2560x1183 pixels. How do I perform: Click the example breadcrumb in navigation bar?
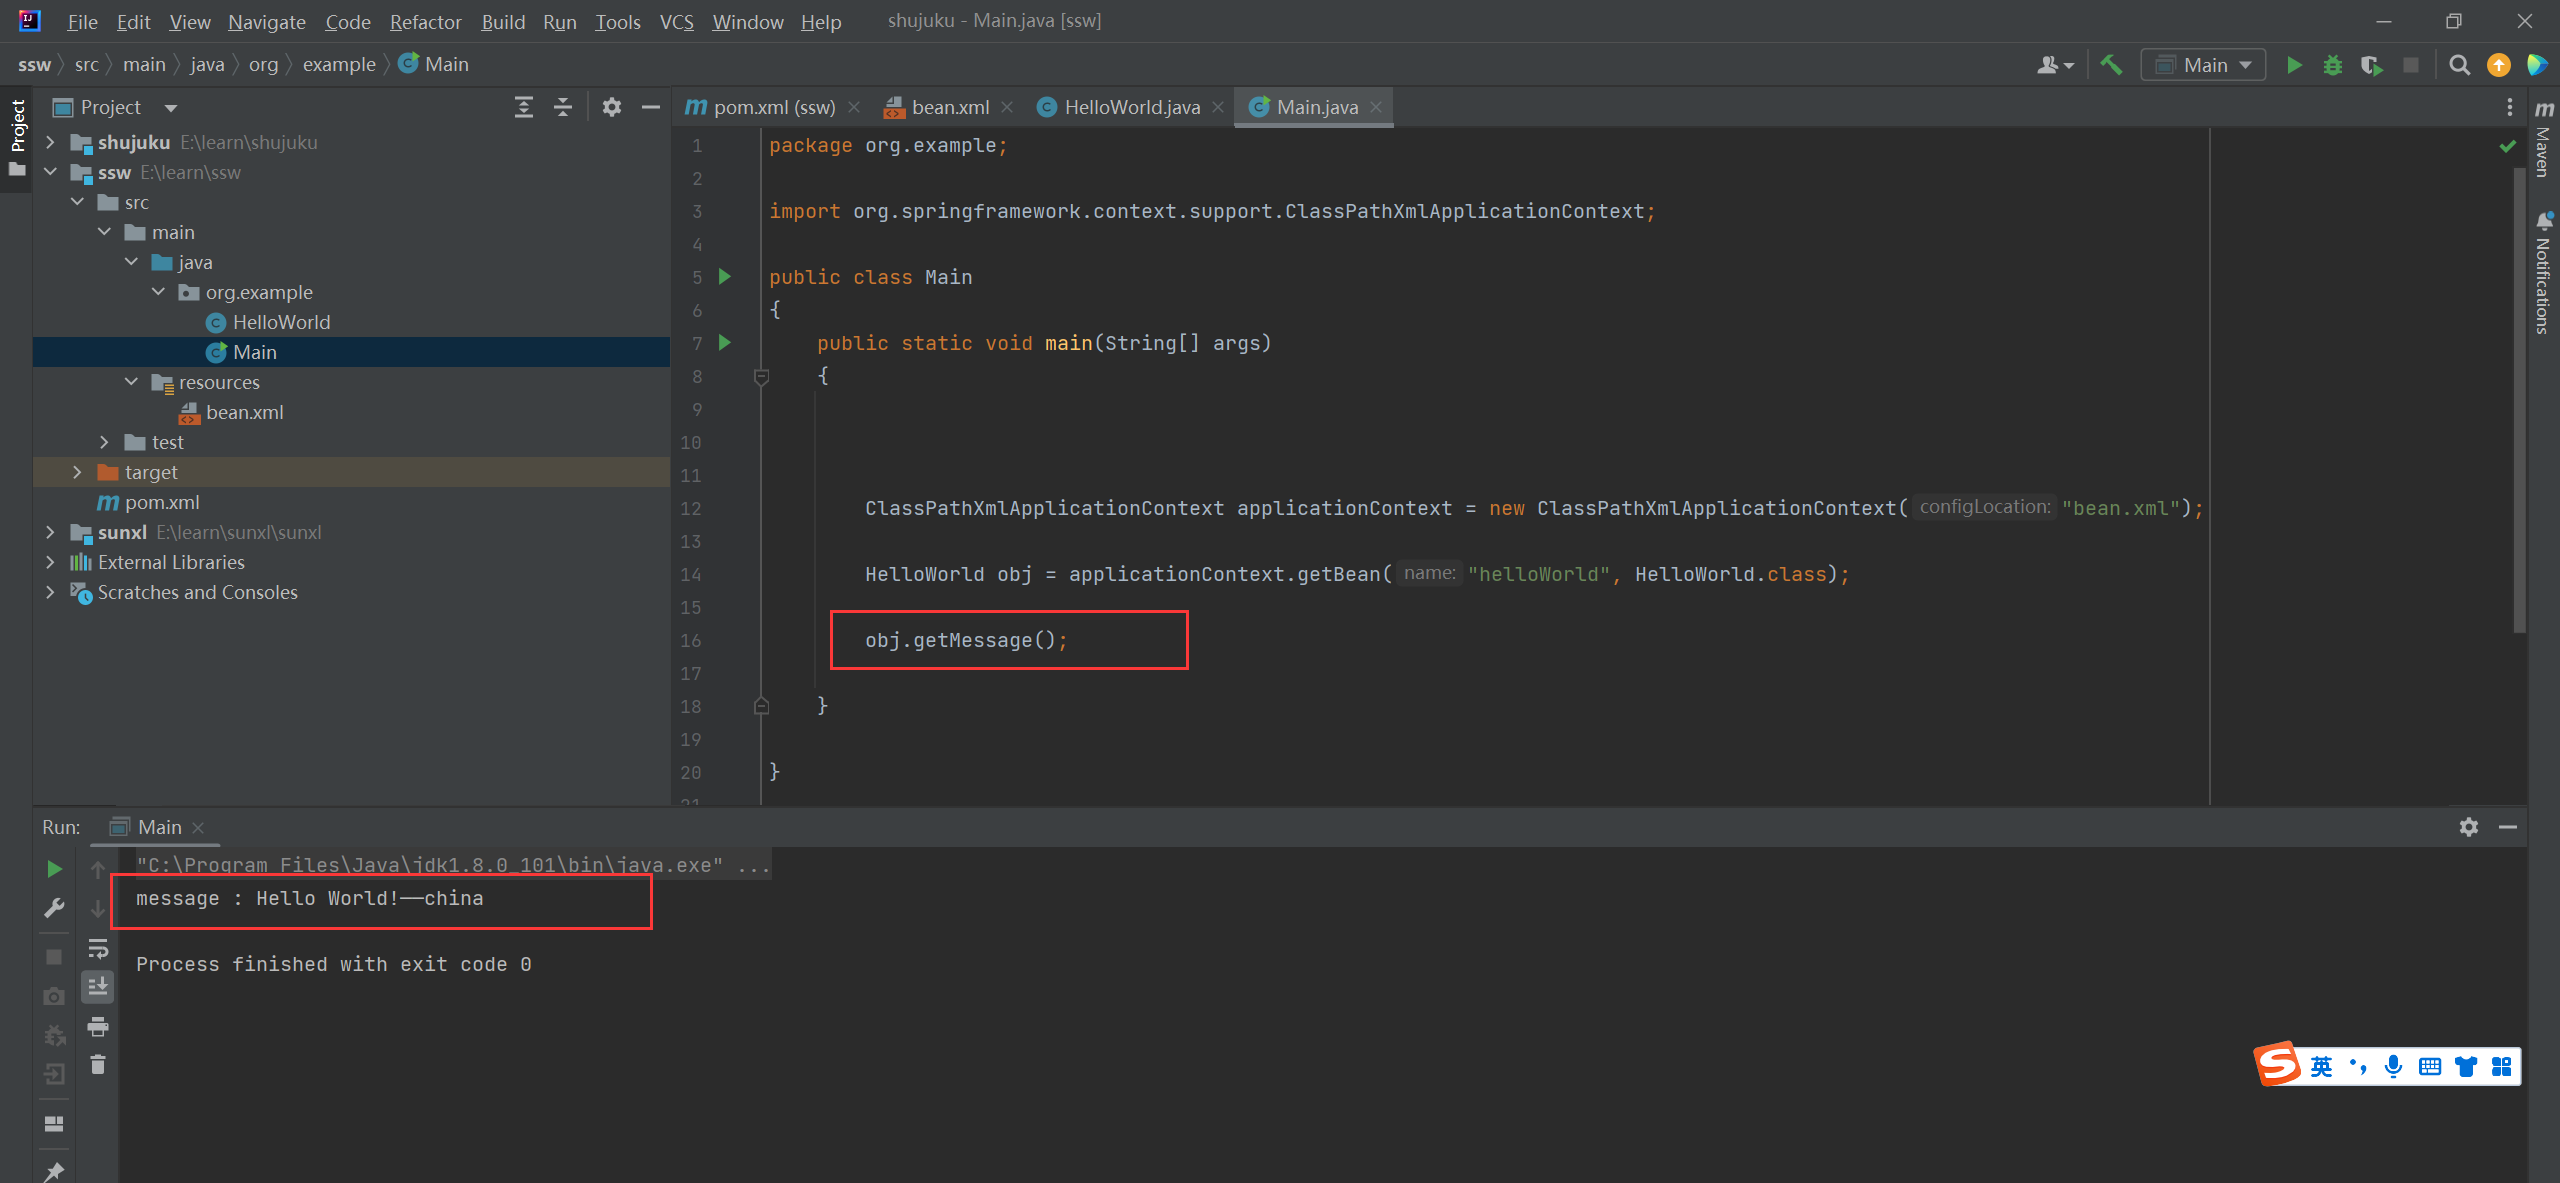point(339,65)
